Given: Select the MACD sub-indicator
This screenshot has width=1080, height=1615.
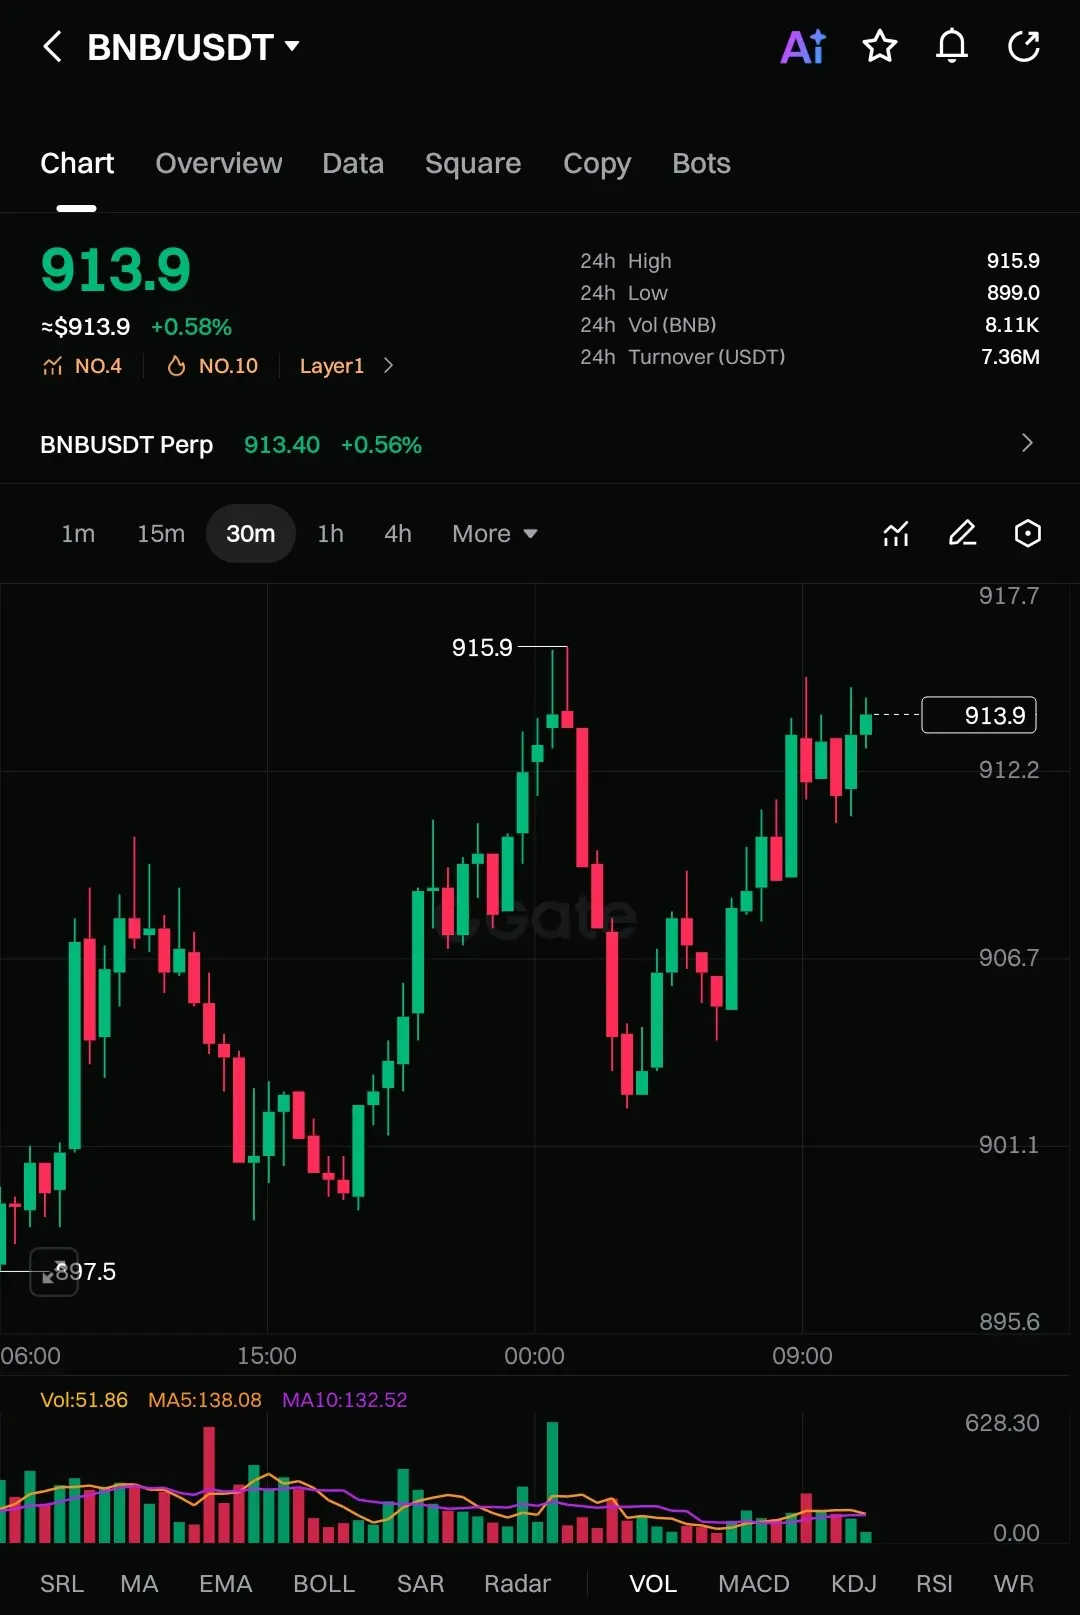Looking at the screenshot, I should coord(754,1584).
